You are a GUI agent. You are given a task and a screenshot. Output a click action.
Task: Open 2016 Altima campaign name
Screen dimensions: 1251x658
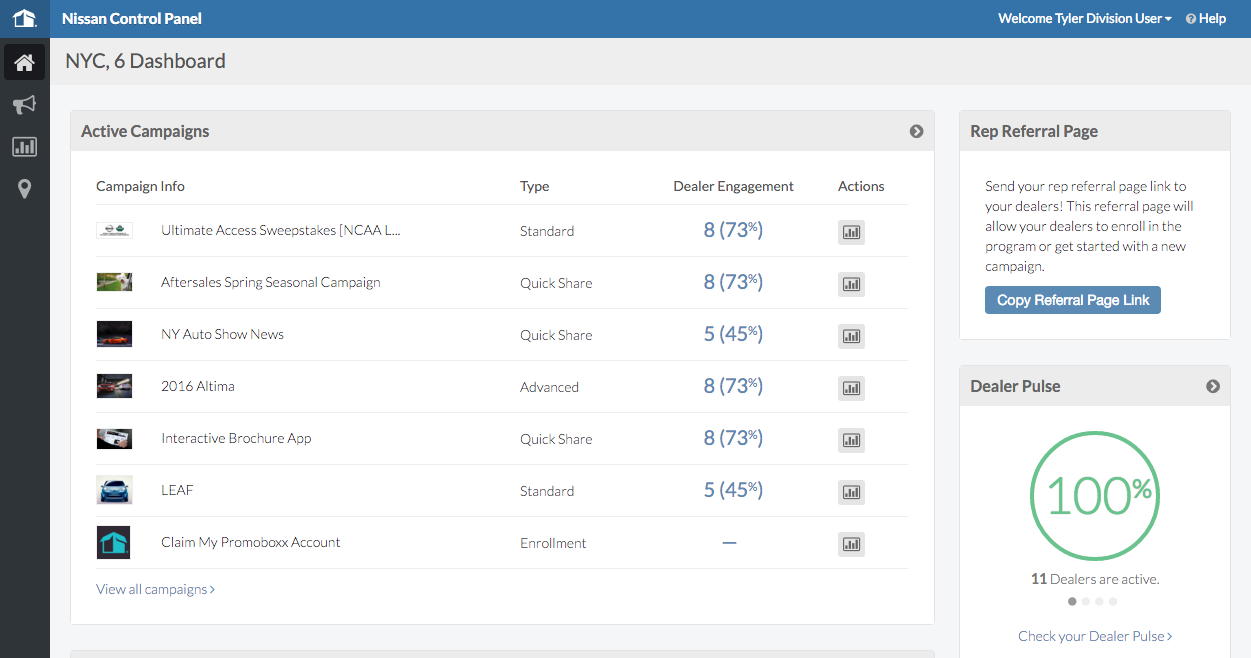(198, 386)
